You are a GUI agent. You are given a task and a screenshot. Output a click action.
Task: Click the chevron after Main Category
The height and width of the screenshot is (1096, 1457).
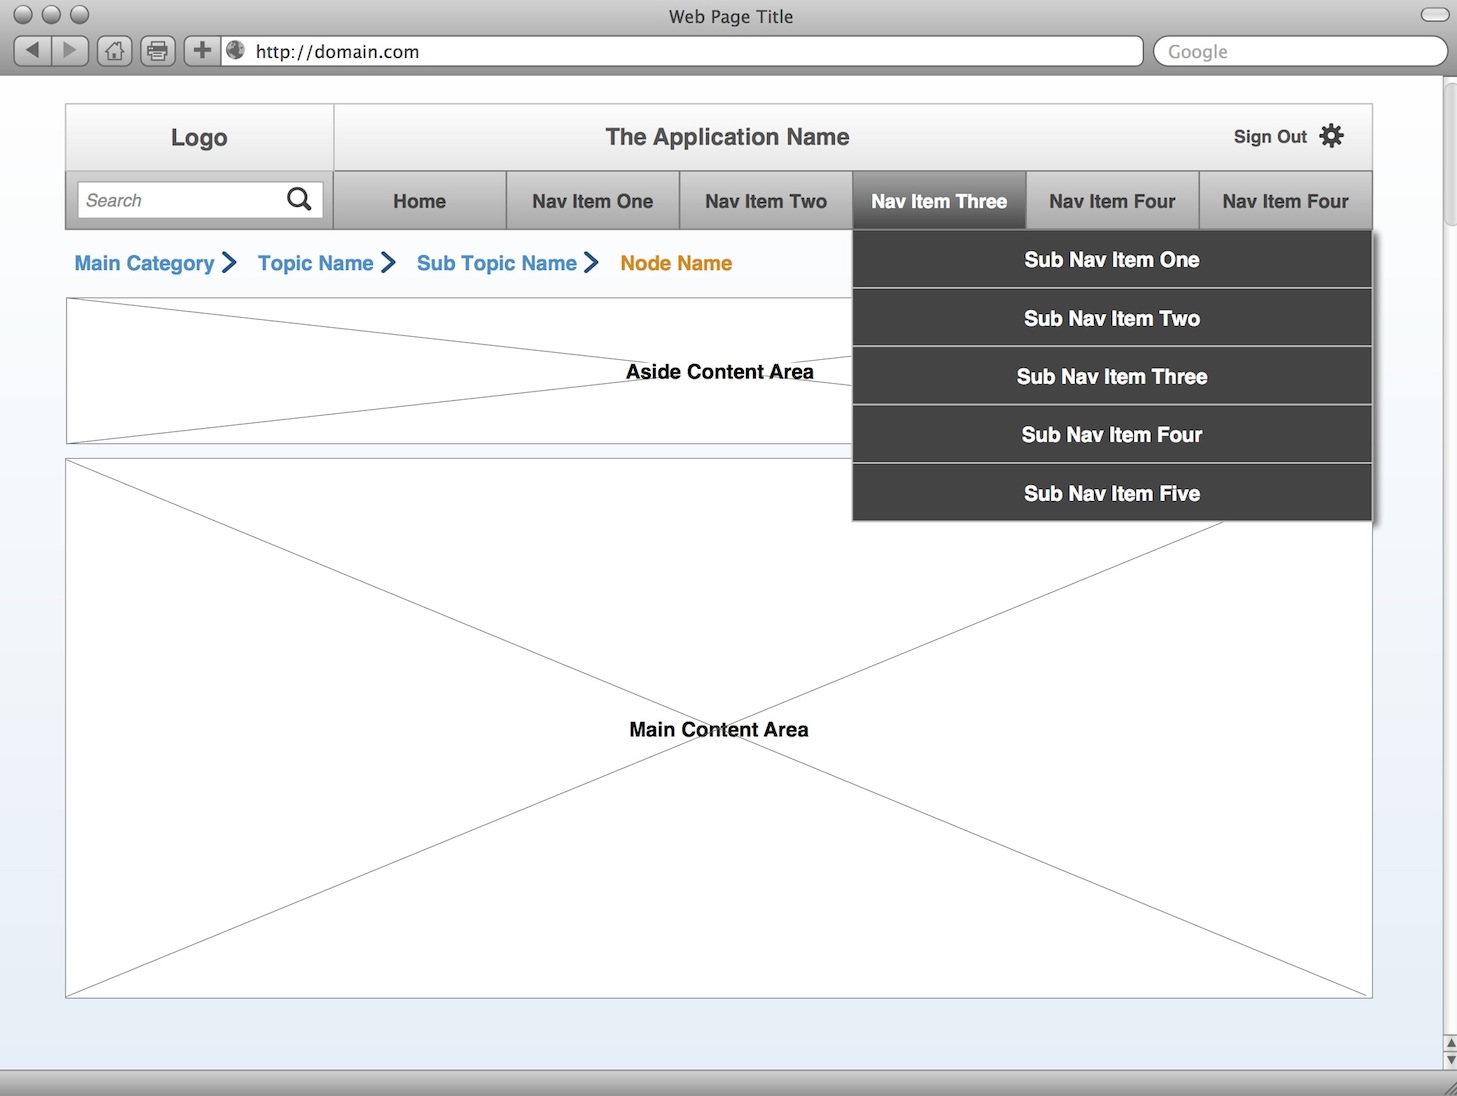(229, 263)
